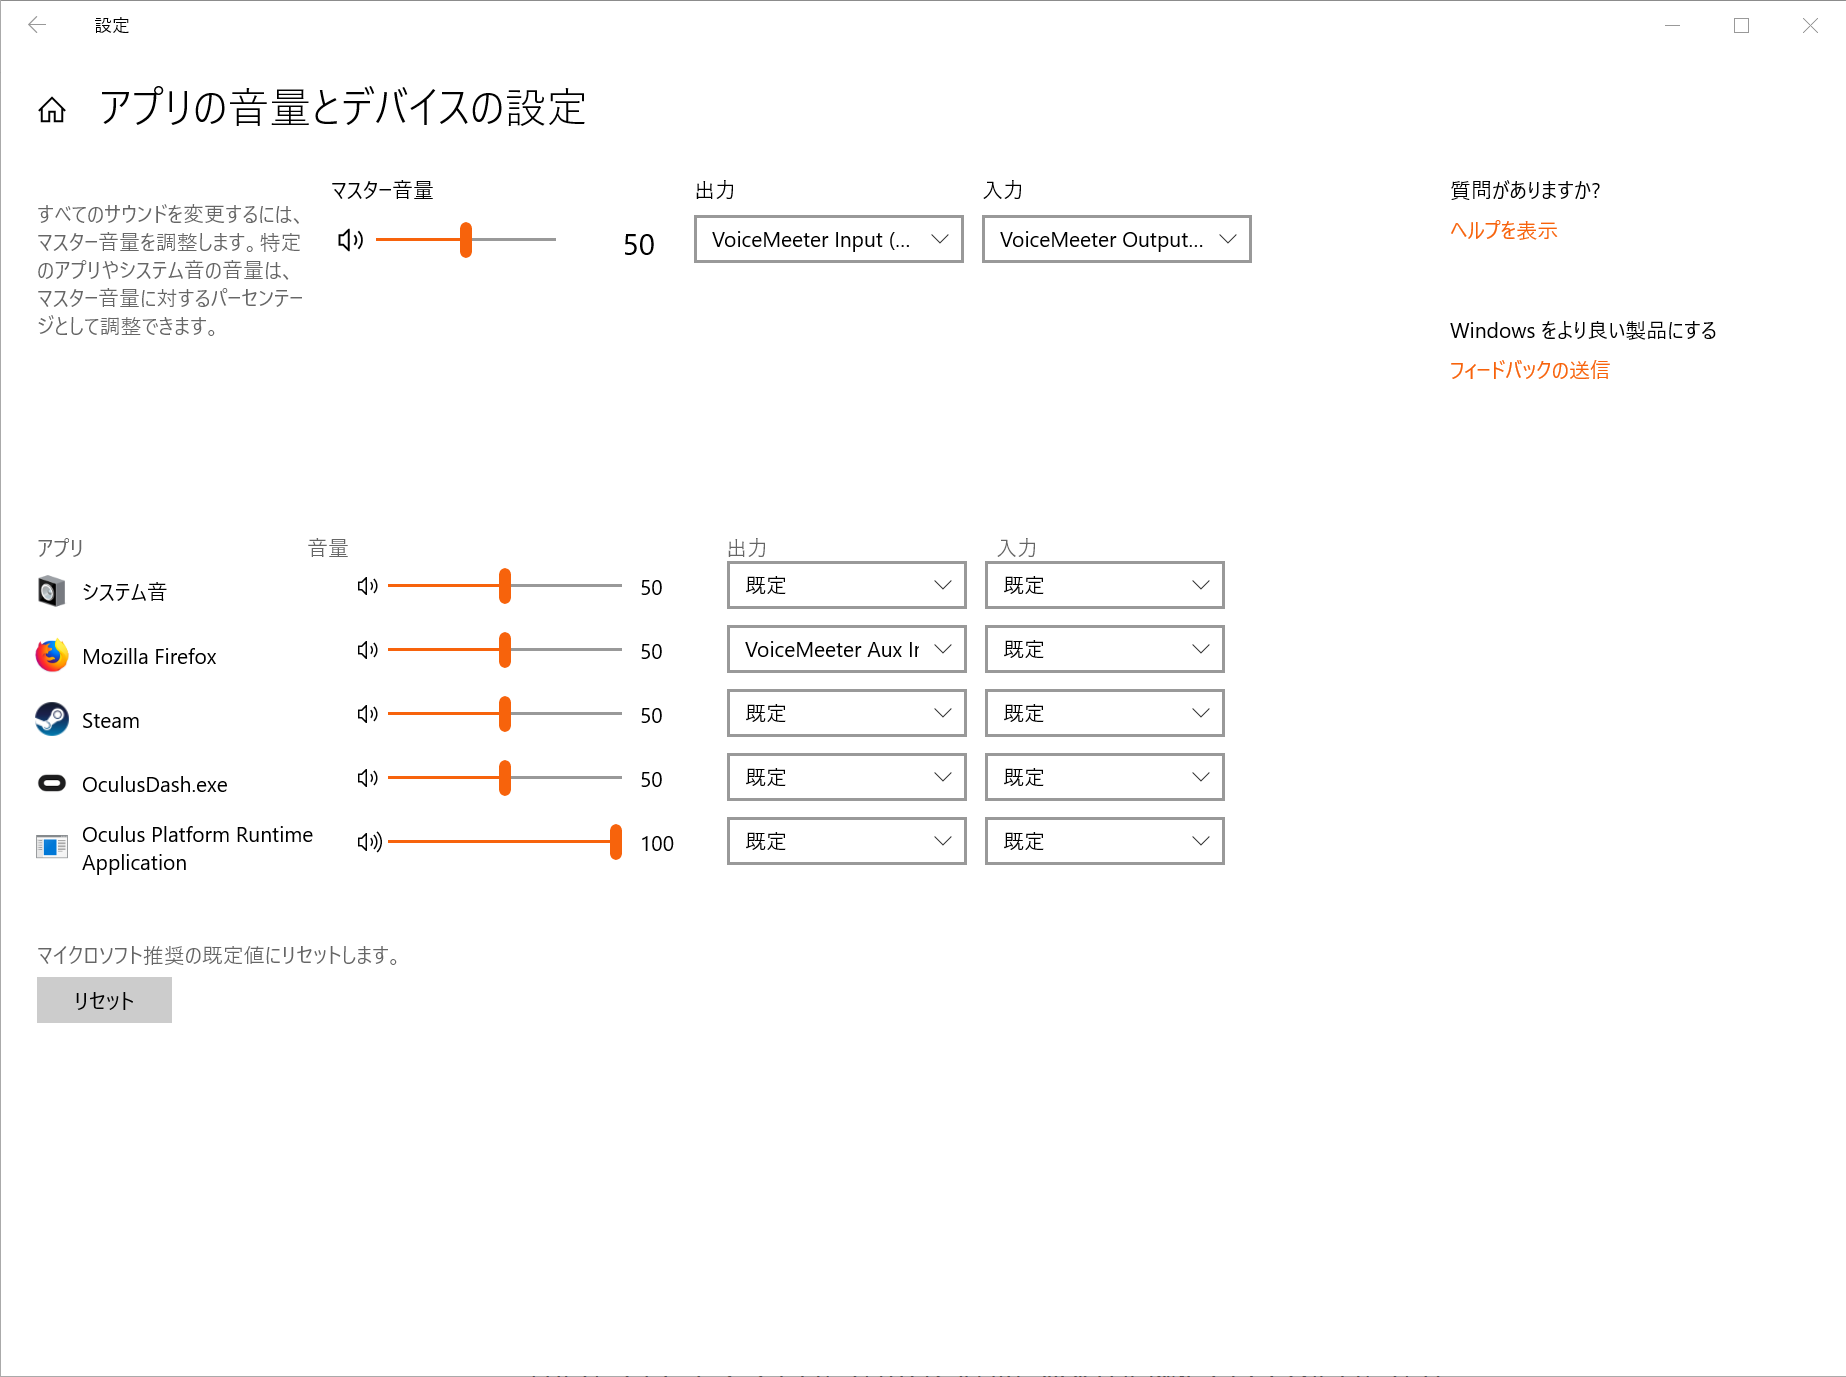1846x1377 pixels.
Task: Open Steam input dropdown
Action: pos(1105,713)
